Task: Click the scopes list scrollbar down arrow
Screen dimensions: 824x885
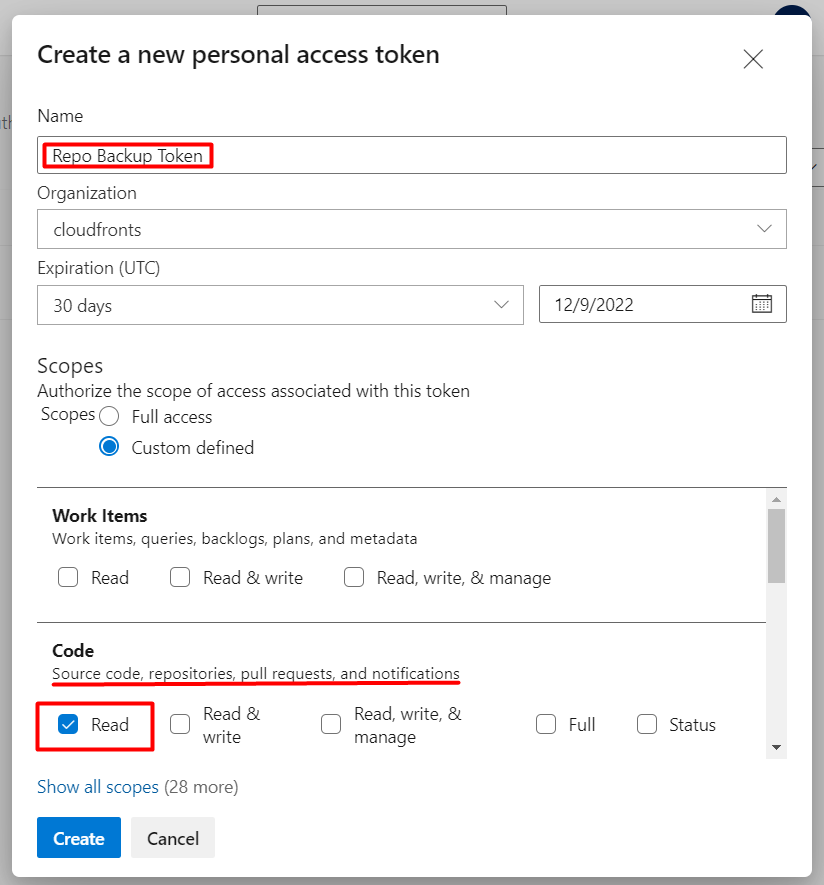Action: point(777,747)
